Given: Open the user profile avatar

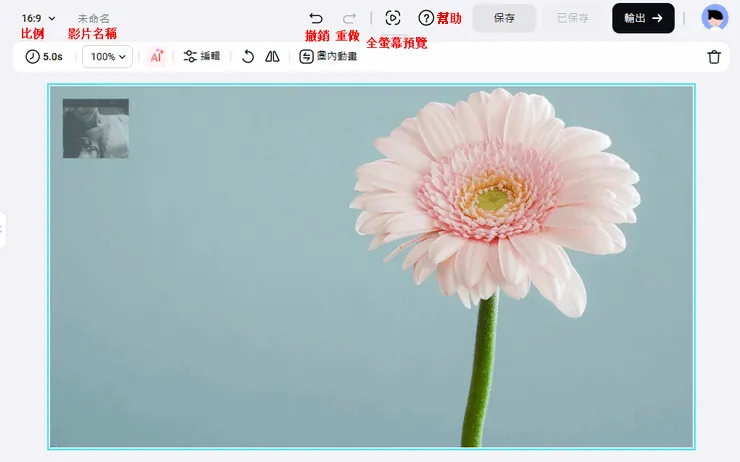Looking at the screenshot, I should pyautogui.click(x=714, y=18).
